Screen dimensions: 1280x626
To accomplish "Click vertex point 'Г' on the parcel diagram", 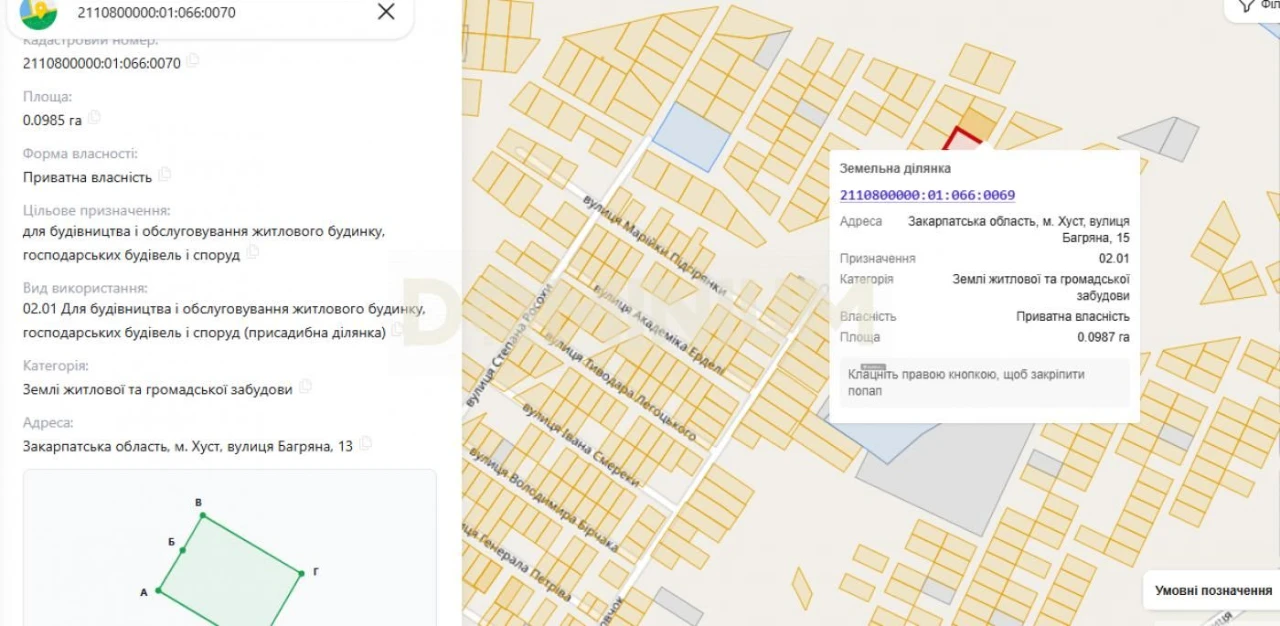I will pyautogui.click(x=301, y=573).
